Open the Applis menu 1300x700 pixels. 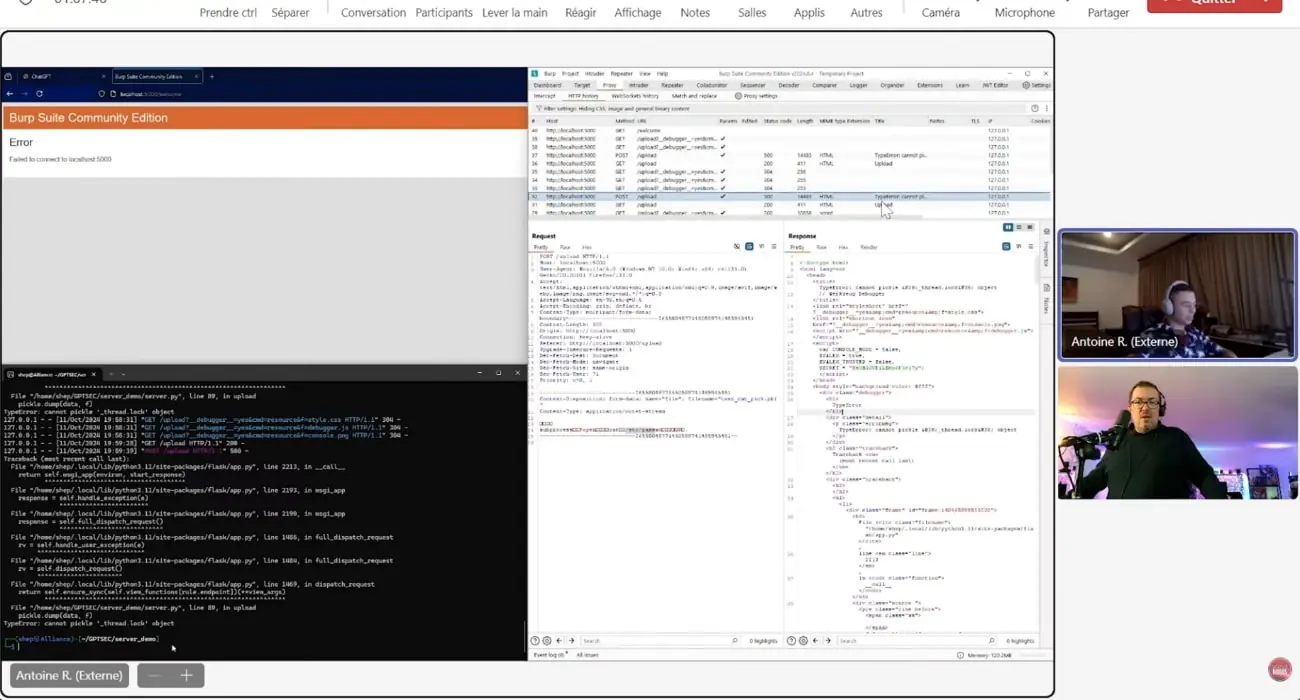click(x=809, y=13)
